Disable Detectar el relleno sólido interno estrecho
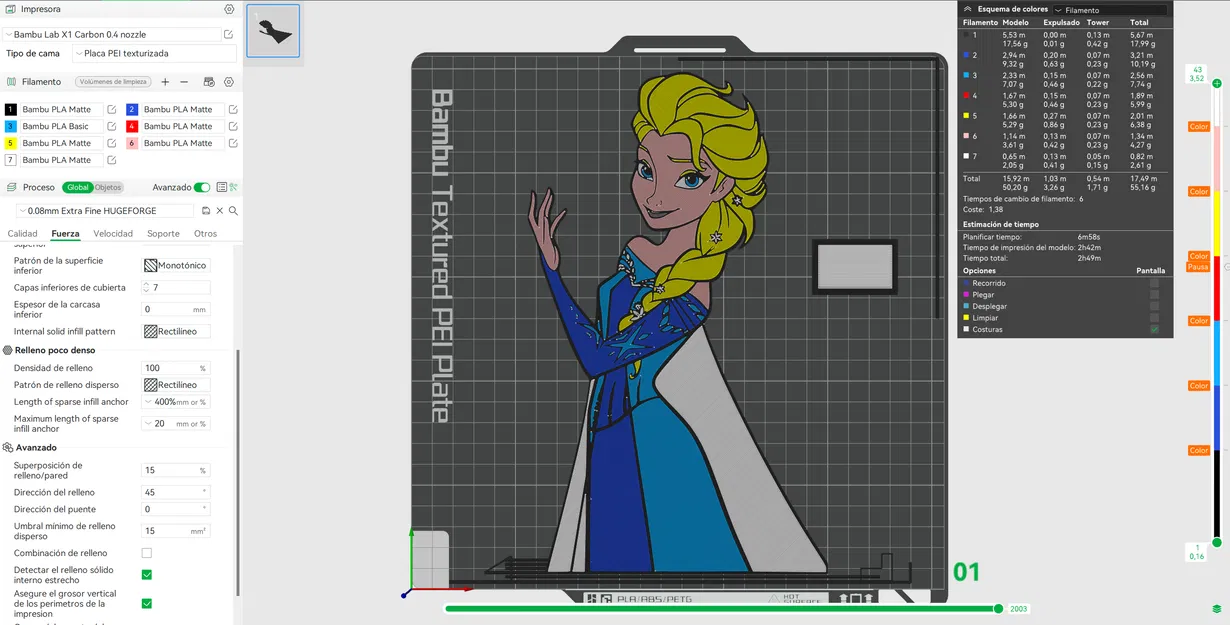Screen dimensions: 1230x625 (x=146, y=573)
